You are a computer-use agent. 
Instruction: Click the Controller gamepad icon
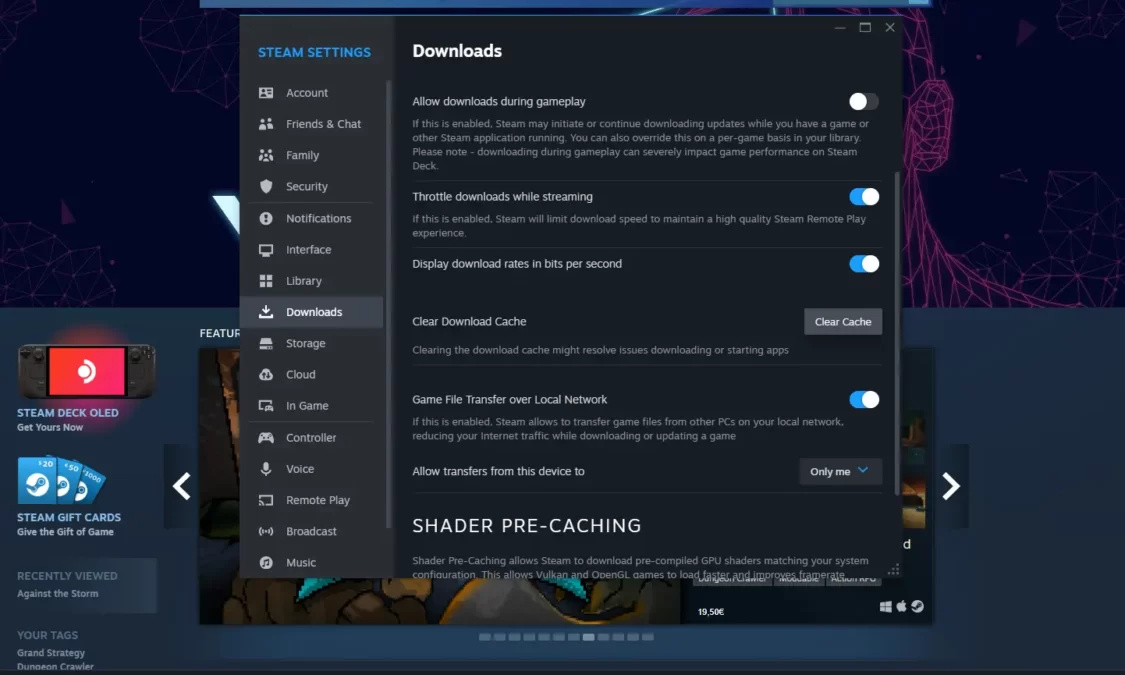click(x=265, y=438)
